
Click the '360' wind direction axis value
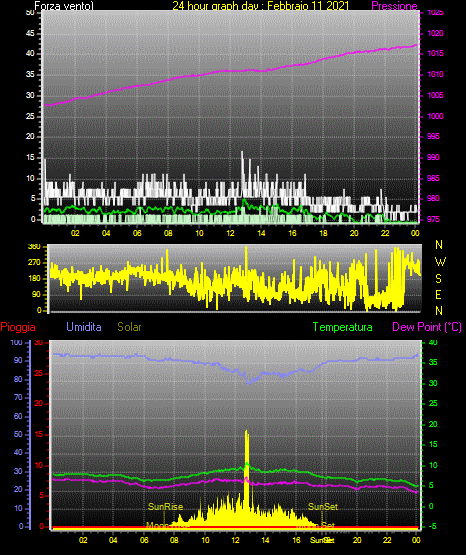(34, 246)
